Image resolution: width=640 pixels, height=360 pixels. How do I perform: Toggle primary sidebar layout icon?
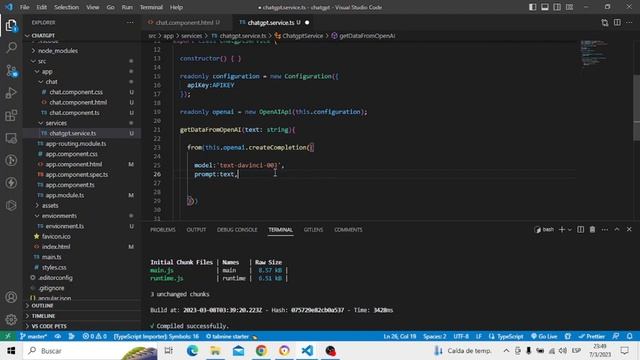coord(533,7)
